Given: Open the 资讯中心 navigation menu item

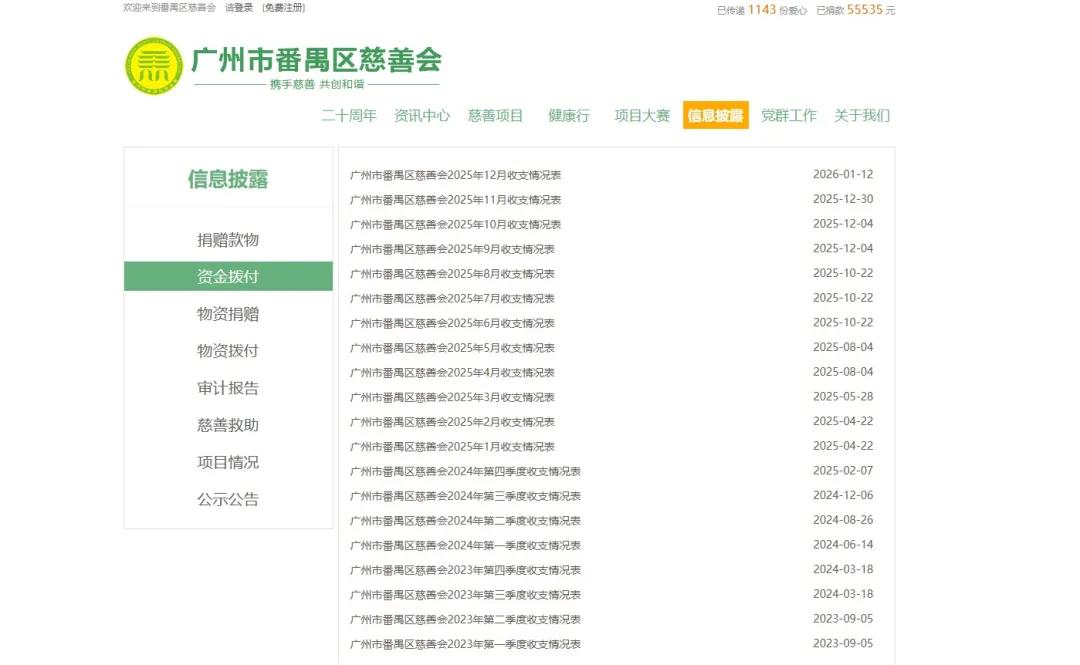Looking at the screenshot, I should coord(422,115).
